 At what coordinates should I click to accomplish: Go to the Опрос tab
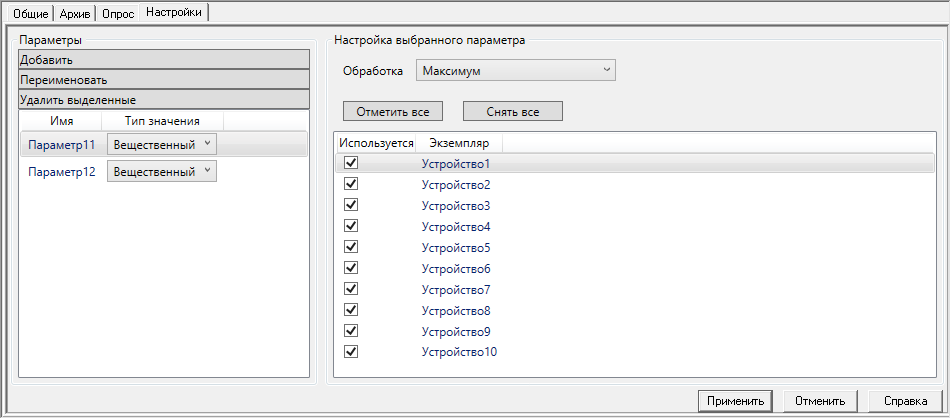(x=118, y=14)
